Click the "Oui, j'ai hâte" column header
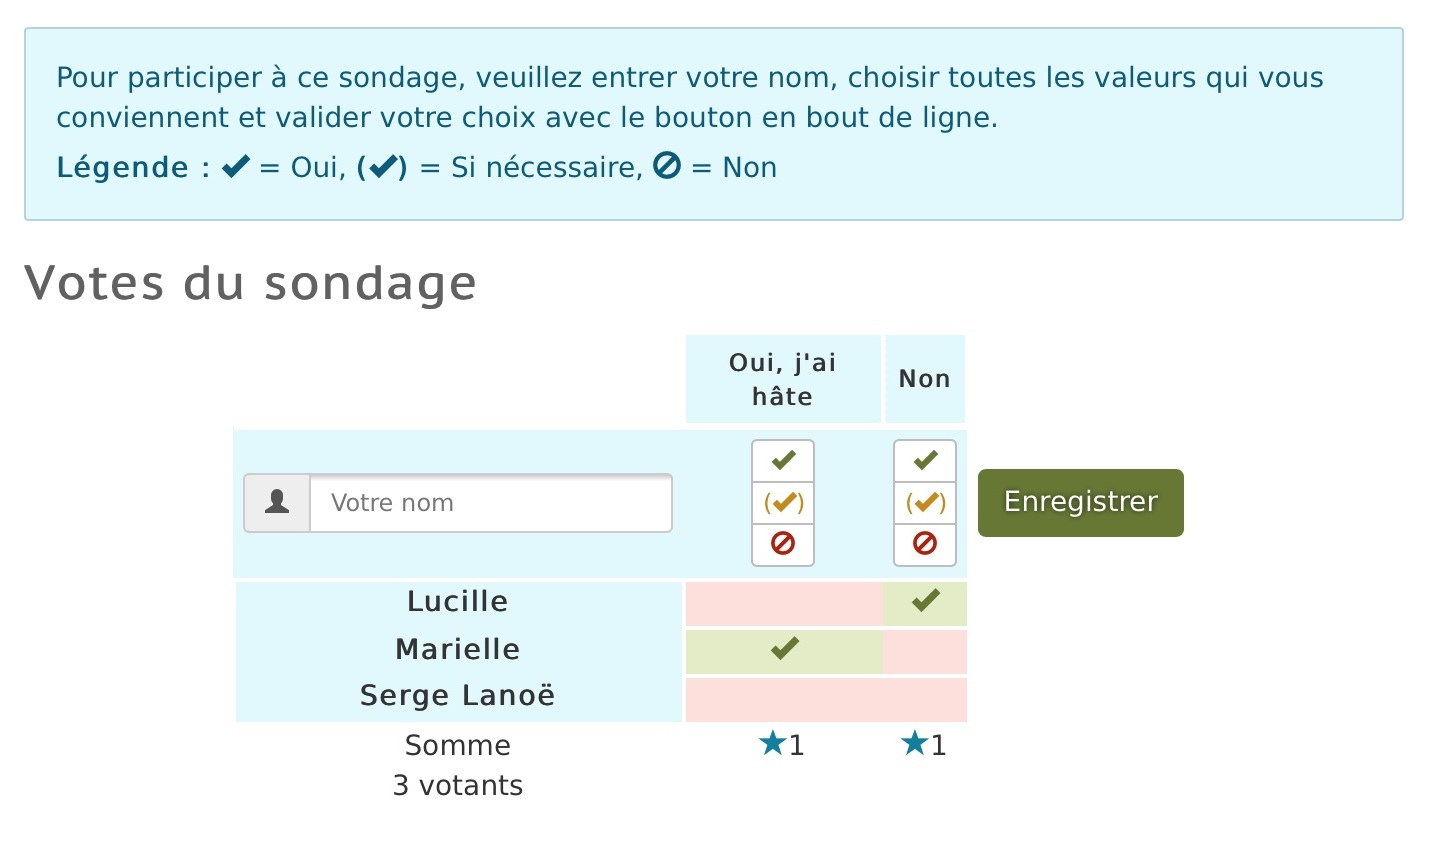The width and height of the screenshot is (1429, 841). coord(782,379)
